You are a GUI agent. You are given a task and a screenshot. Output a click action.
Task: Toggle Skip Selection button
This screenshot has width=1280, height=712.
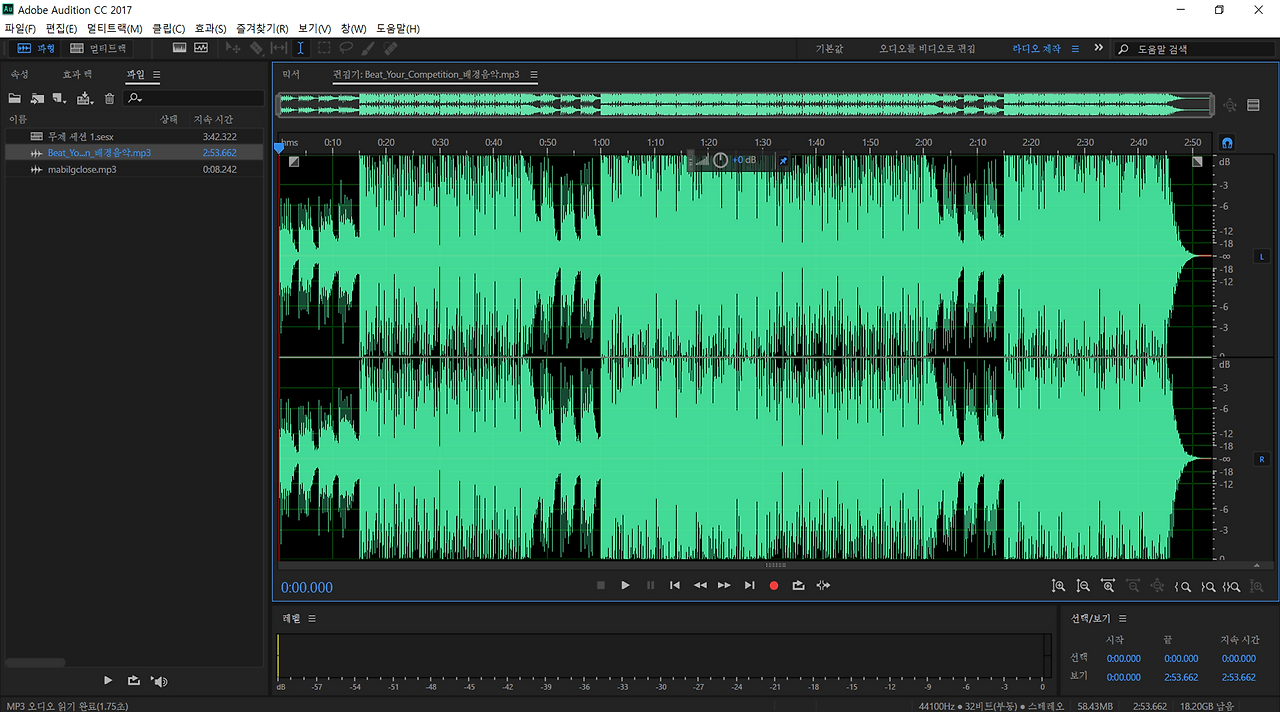click(823, 585)
